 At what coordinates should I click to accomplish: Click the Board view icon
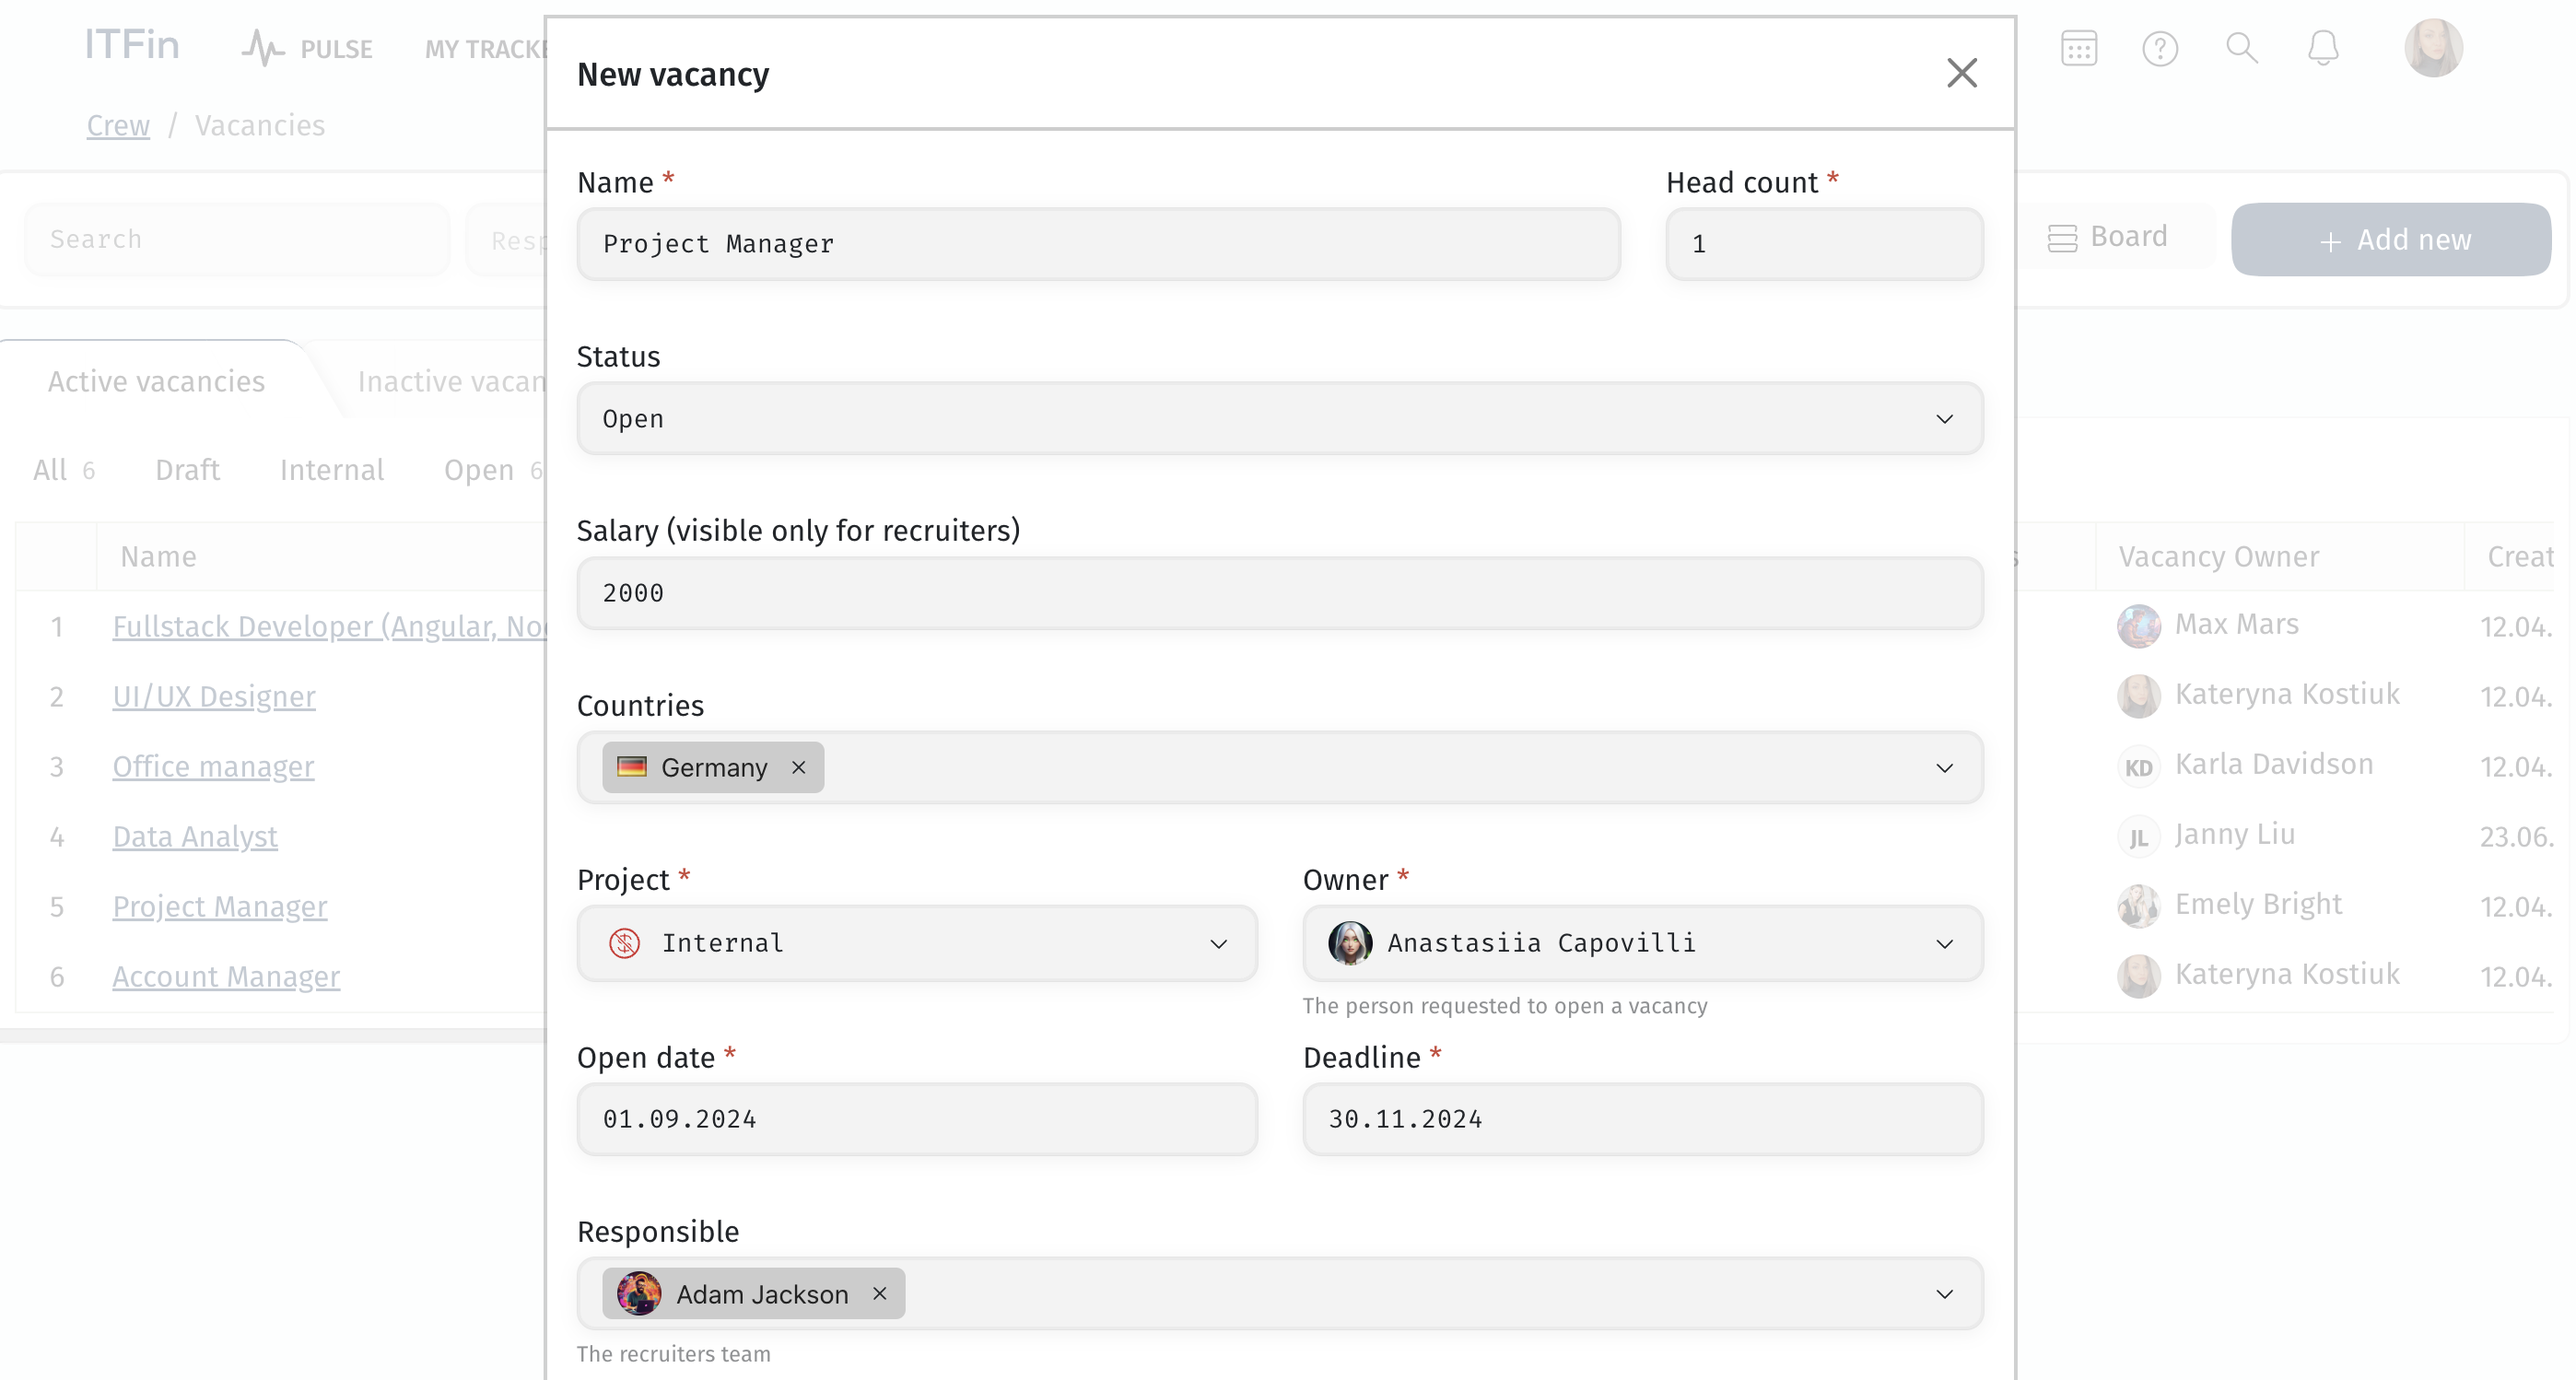2062,238
